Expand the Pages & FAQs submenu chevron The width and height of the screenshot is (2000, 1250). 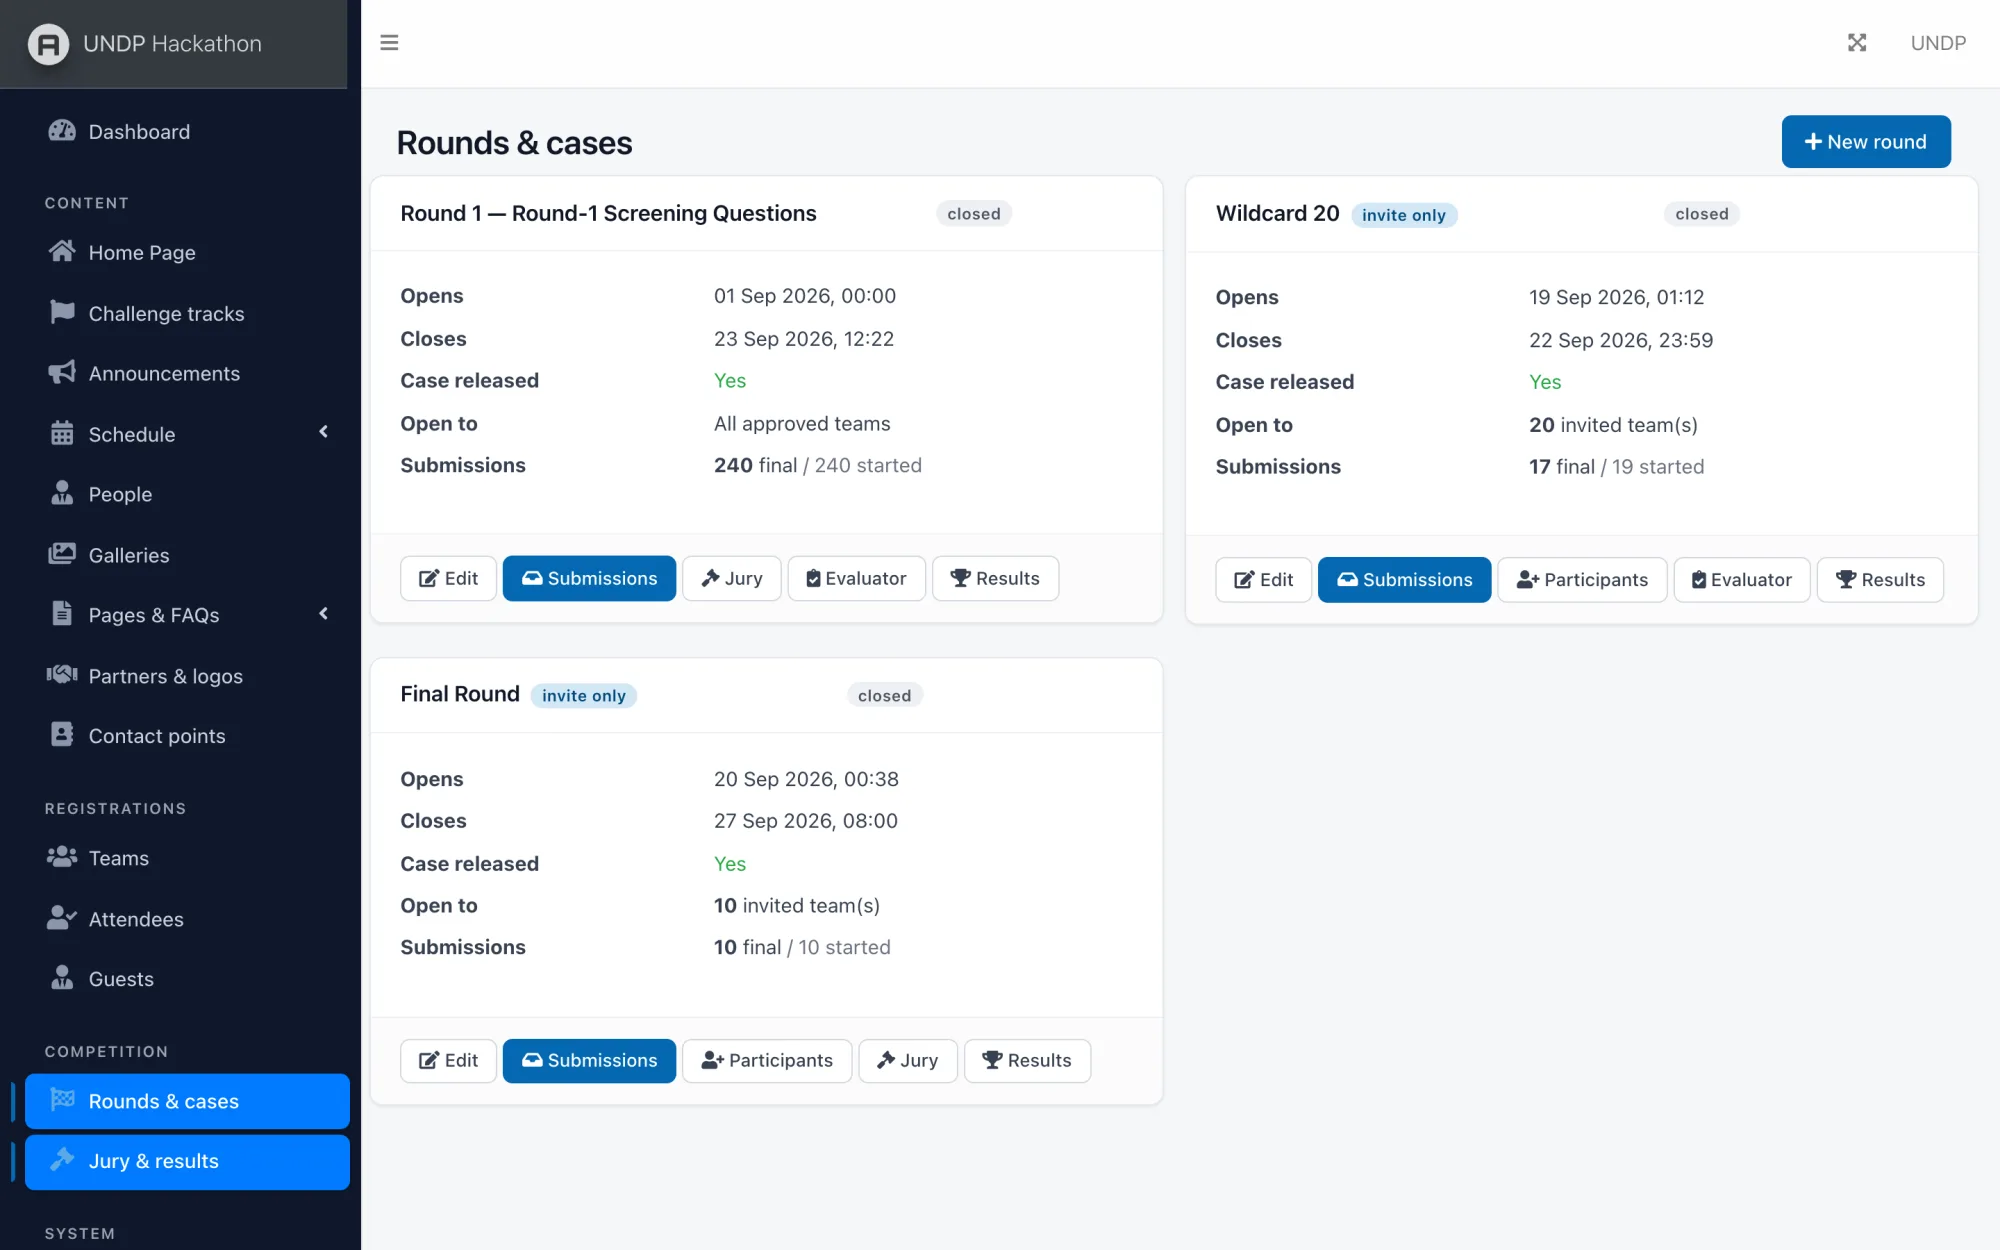pos(323,614)
